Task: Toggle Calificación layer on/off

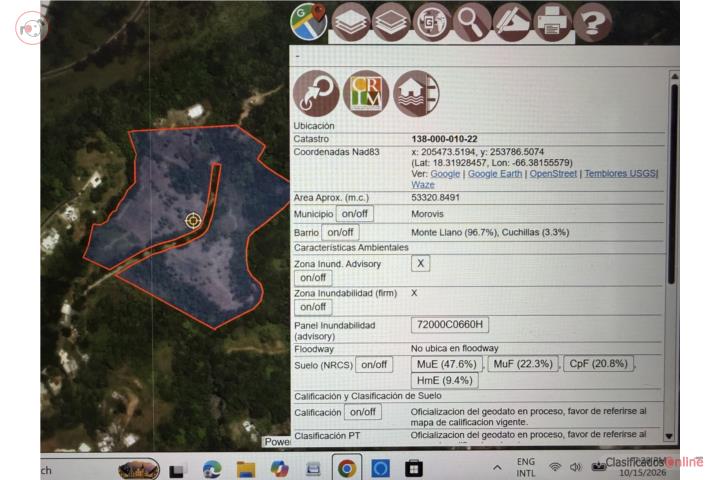Action: click(363, 412)
